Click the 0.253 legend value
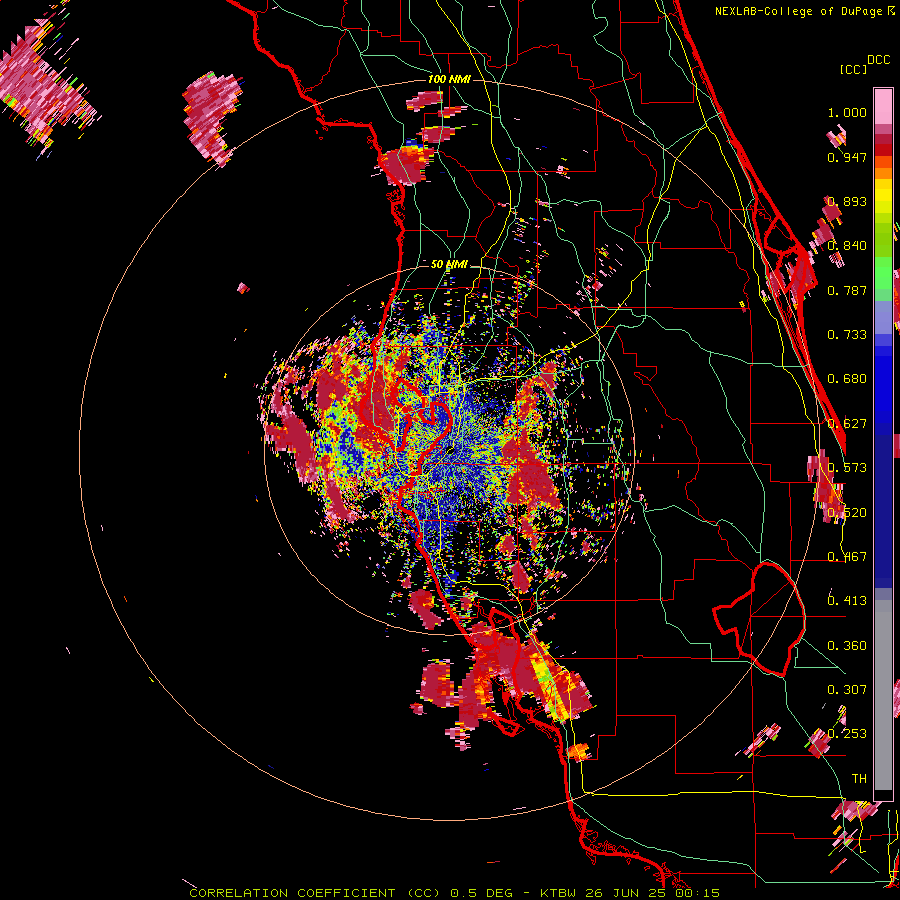 coord(847,734)
